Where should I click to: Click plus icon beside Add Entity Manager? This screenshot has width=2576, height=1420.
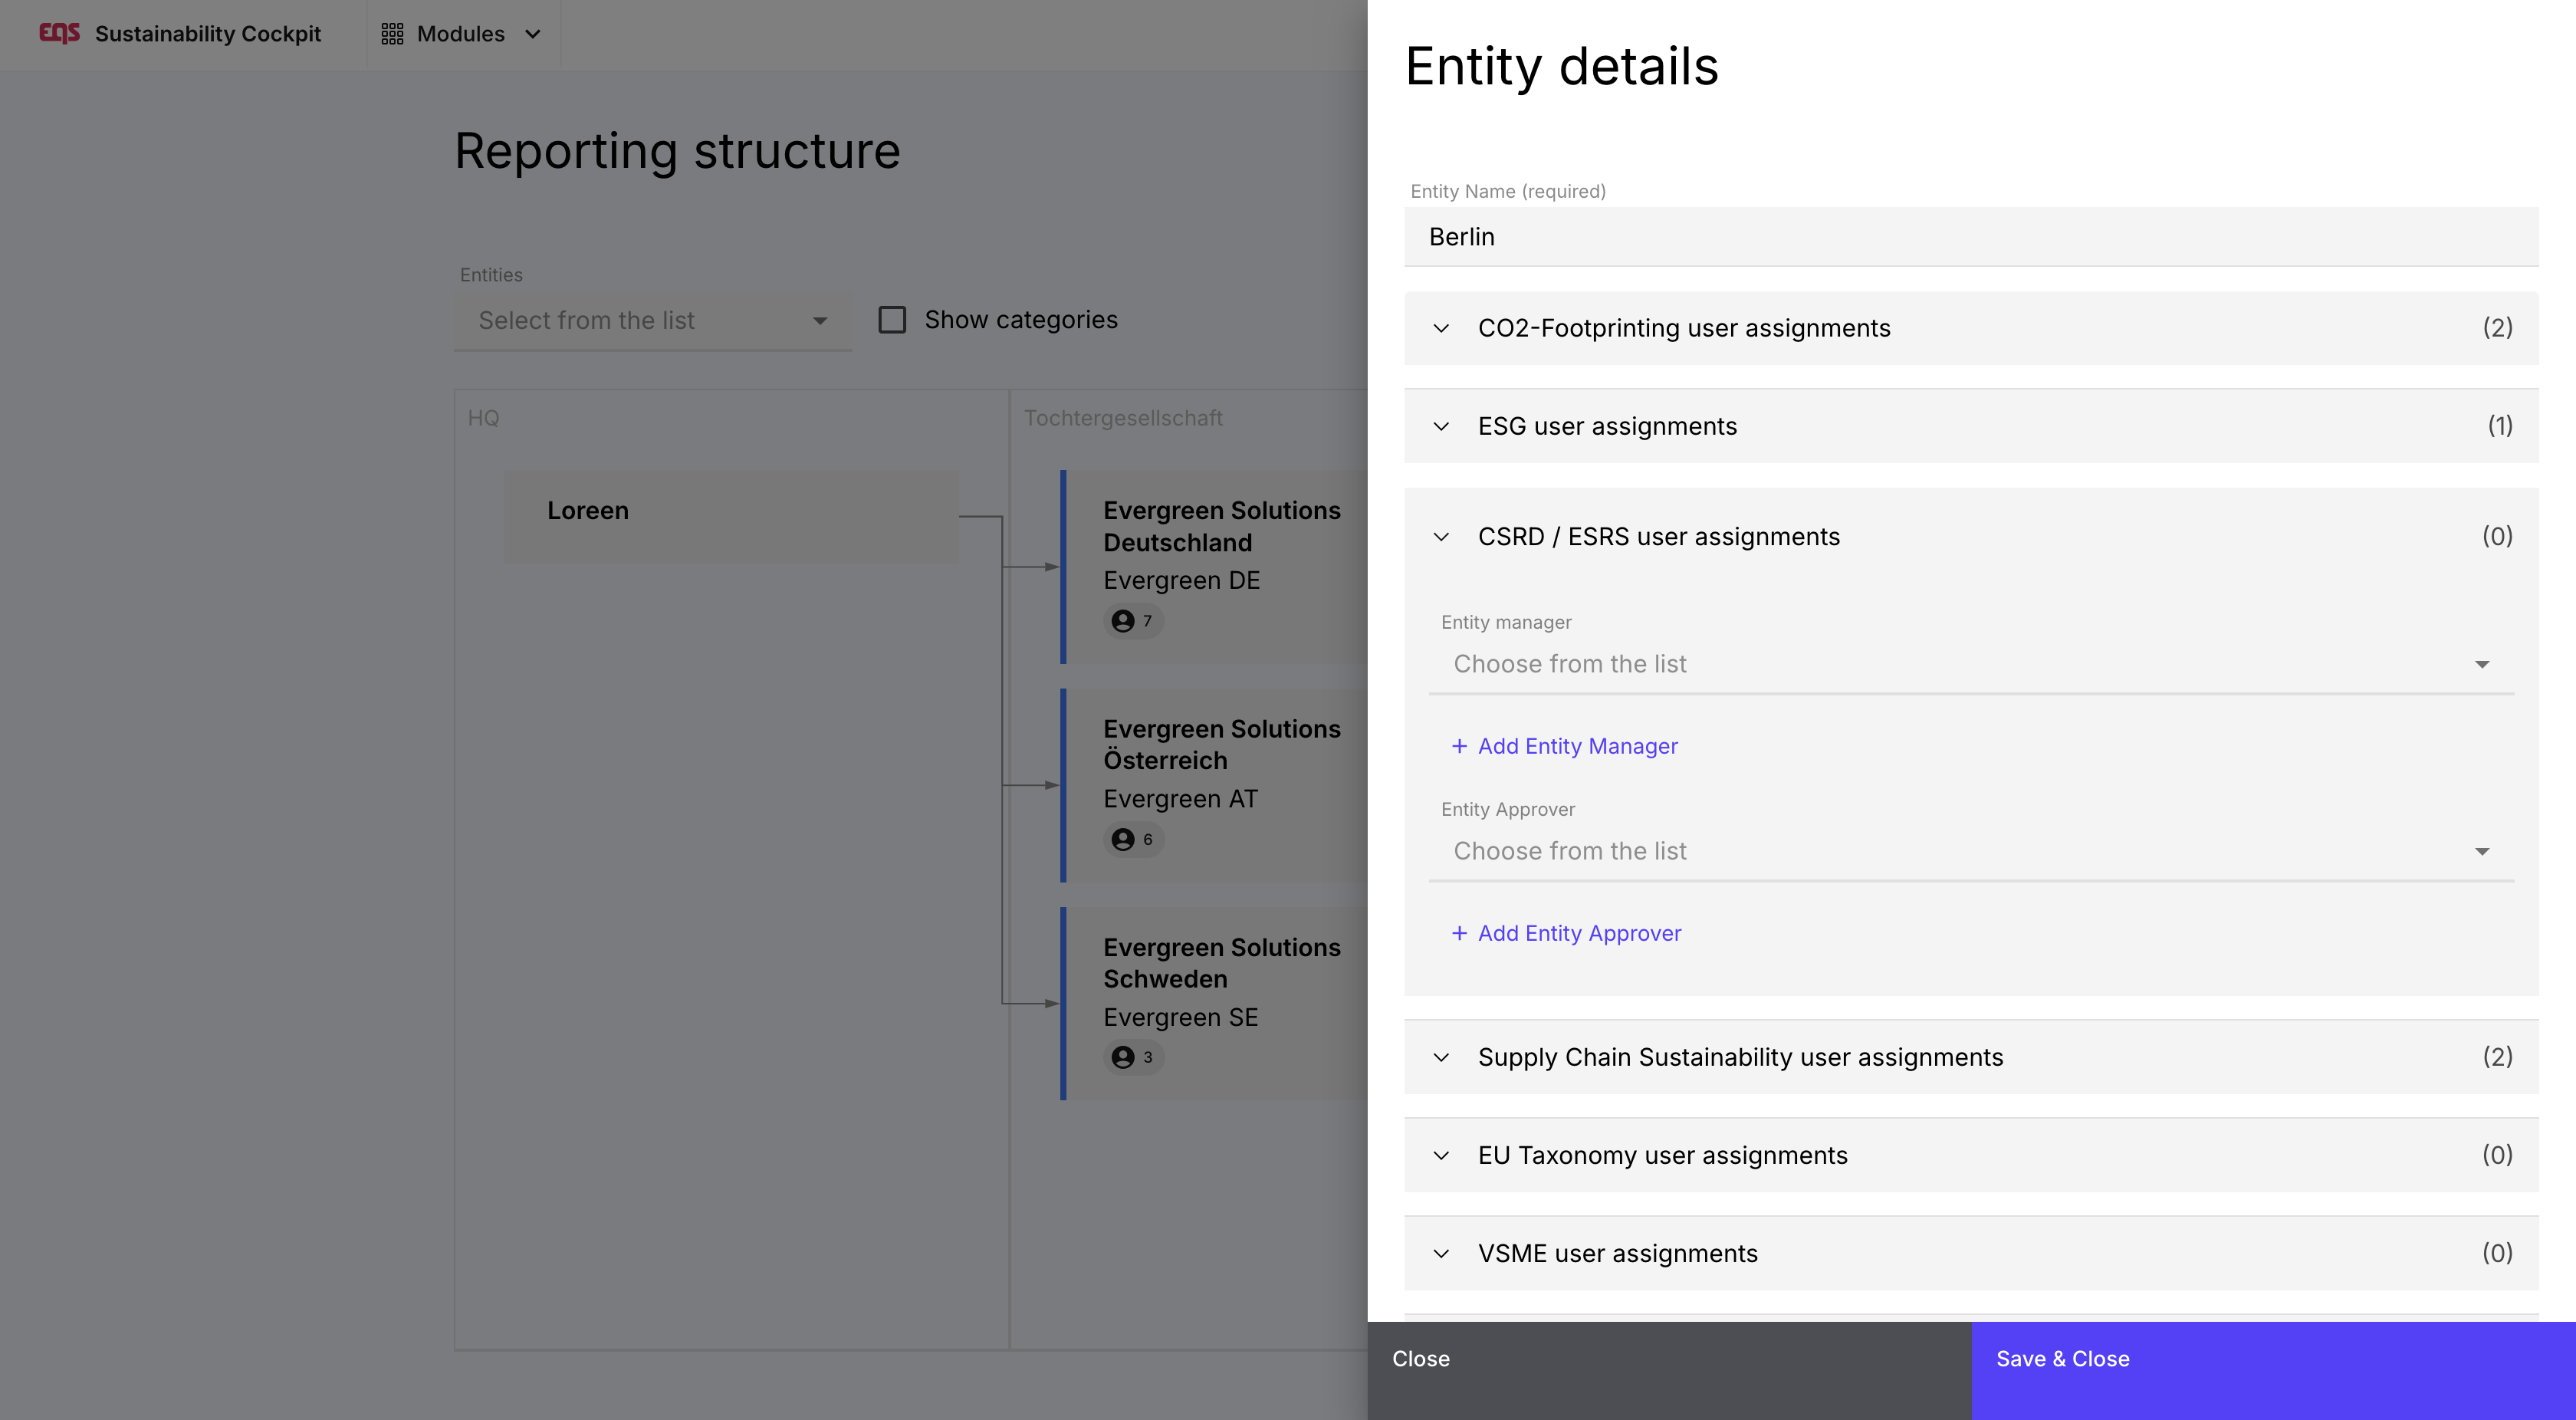pos(1459,746)
